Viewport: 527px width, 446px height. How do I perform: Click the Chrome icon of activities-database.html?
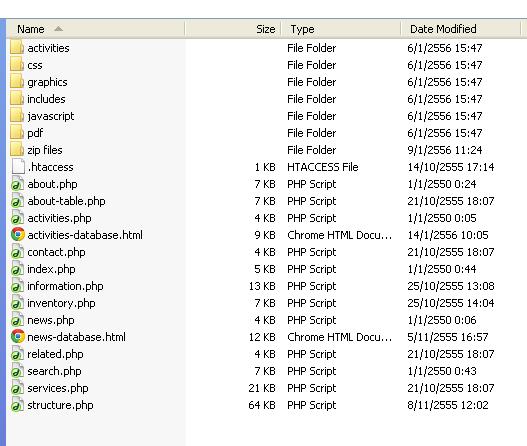tap(18, 235)
